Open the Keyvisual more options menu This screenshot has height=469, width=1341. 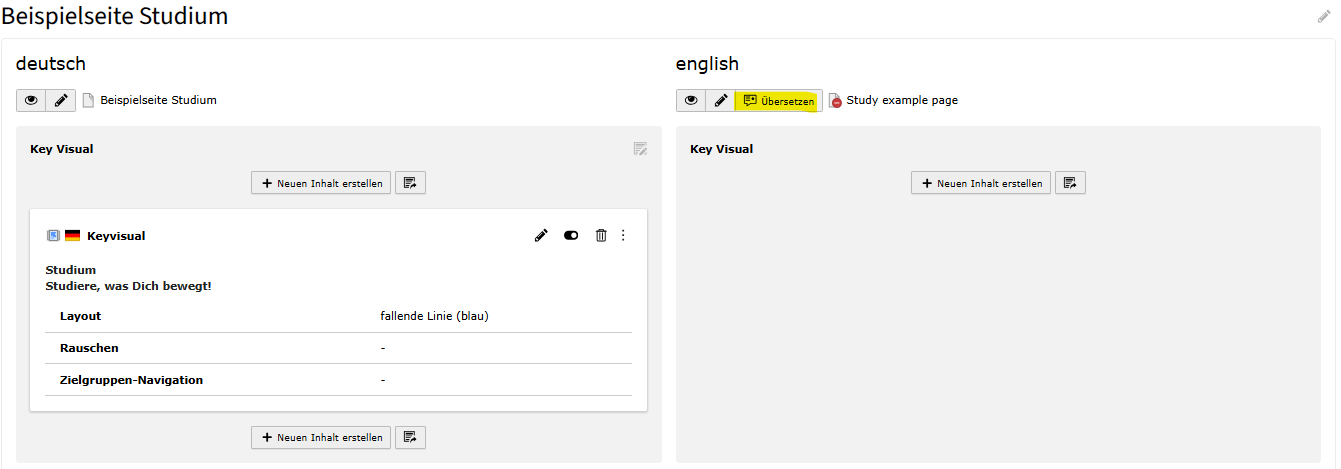click(623, 236)
